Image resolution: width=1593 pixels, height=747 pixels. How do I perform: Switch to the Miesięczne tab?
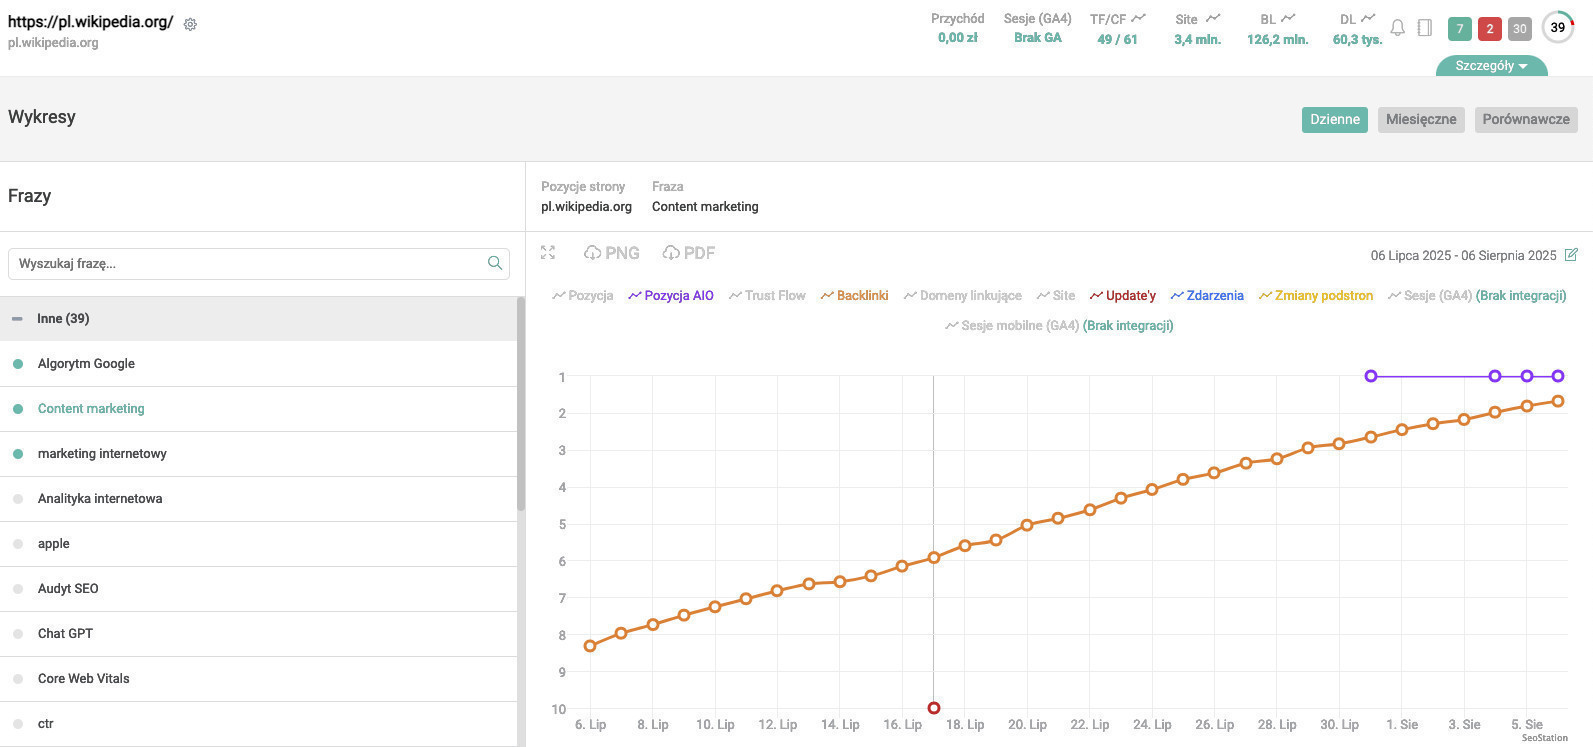click(x=1420, y=119)
